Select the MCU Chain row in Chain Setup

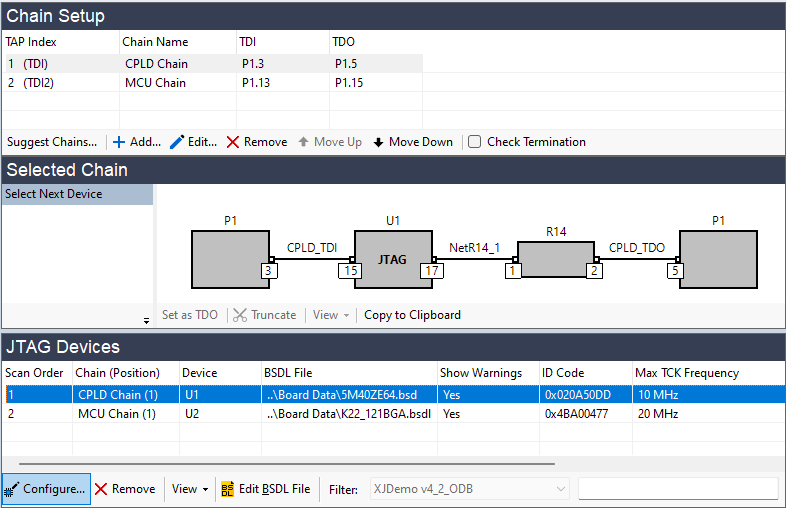pyautogui.click(x=155, y=83)
